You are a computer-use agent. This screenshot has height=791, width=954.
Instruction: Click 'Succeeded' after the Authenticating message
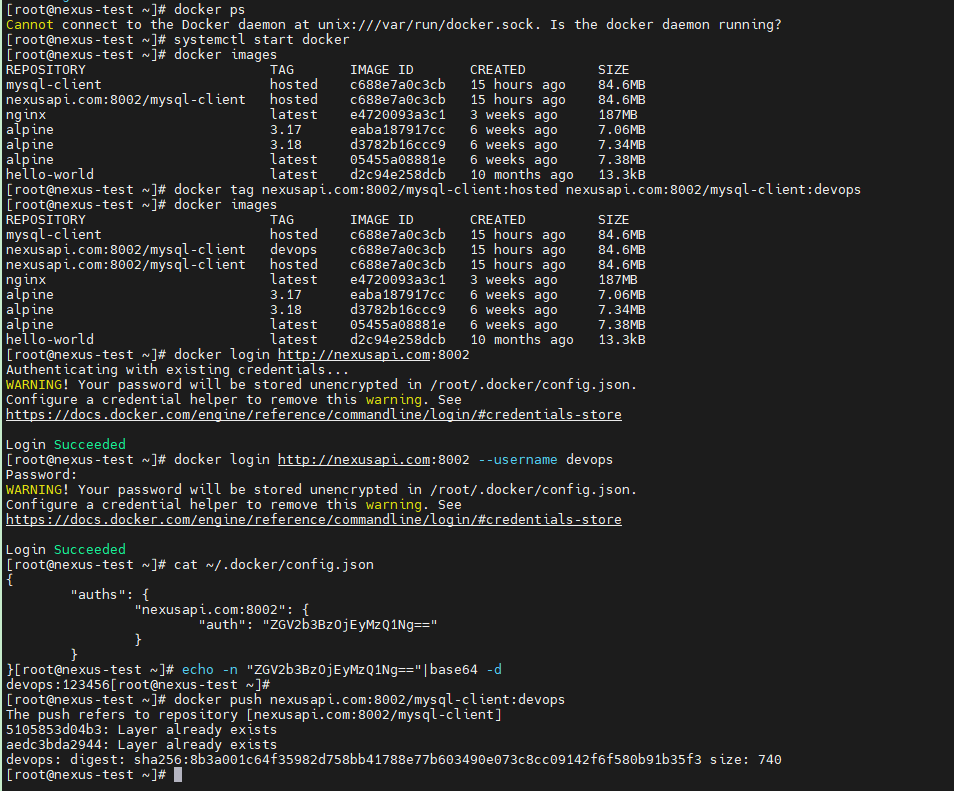tap(89, 445)
